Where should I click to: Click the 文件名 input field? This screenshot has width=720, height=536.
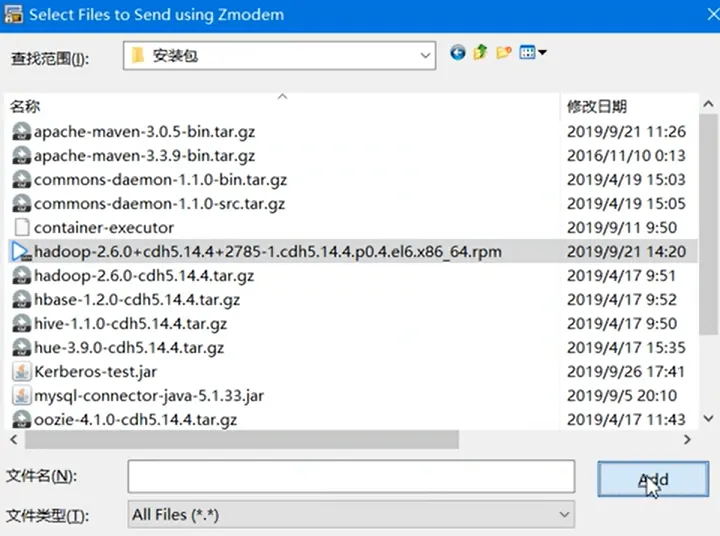click(x=351, y=476)
